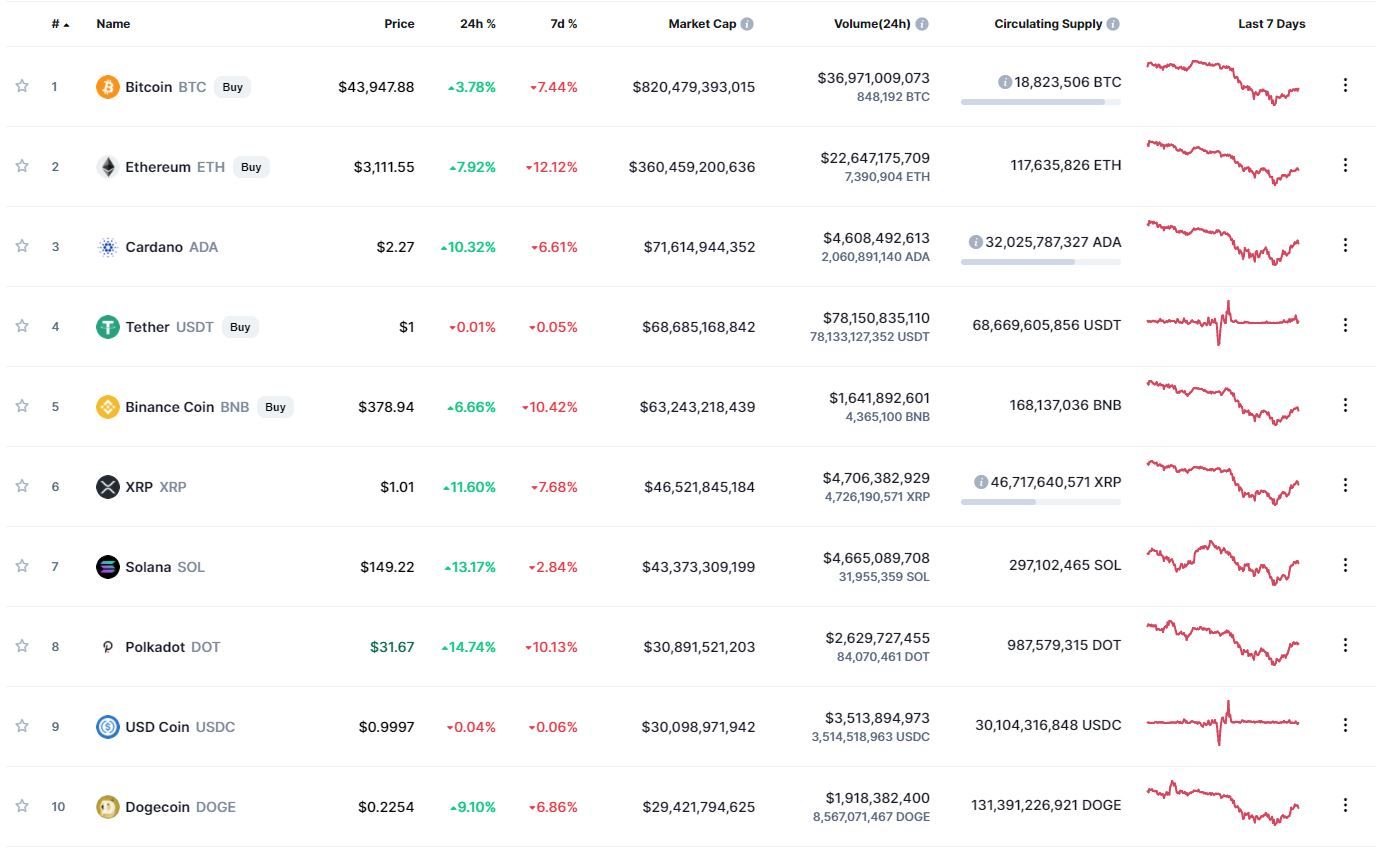
Task: Click the Solana logo icon
Action: coord(107,567)
